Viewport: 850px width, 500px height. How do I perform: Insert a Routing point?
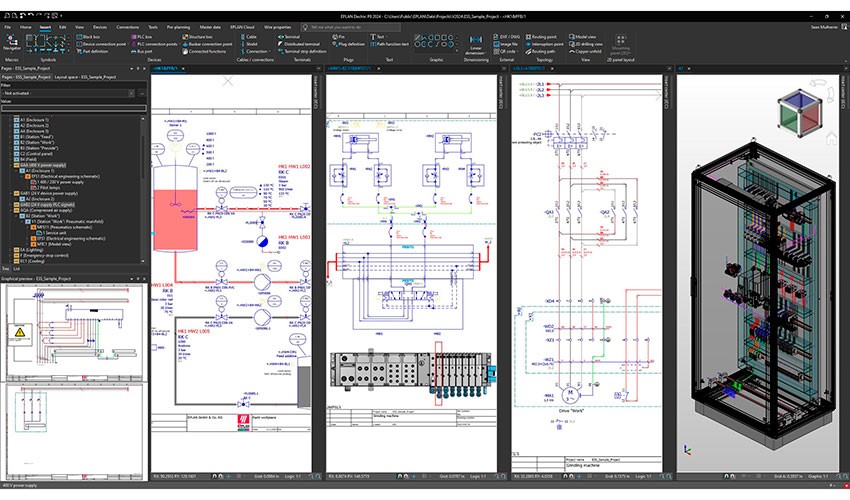point(541,37)
